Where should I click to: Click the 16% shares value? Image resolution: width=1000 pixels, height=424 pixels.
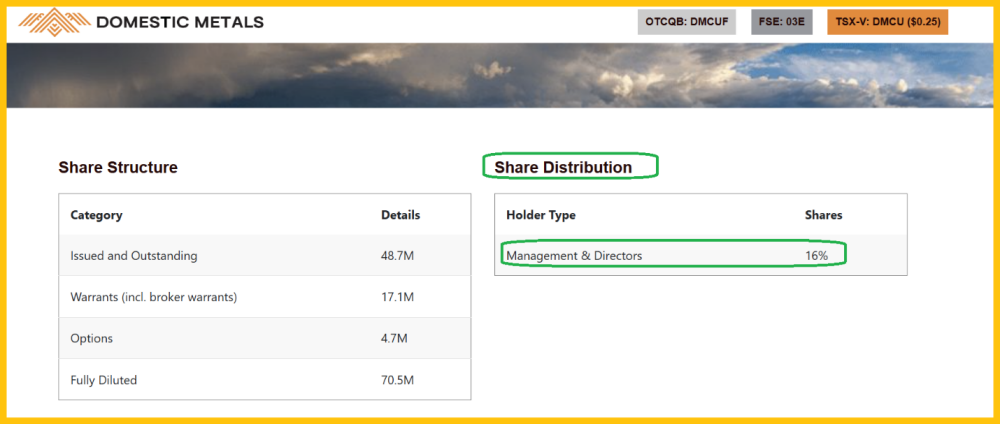click(817, 256)
